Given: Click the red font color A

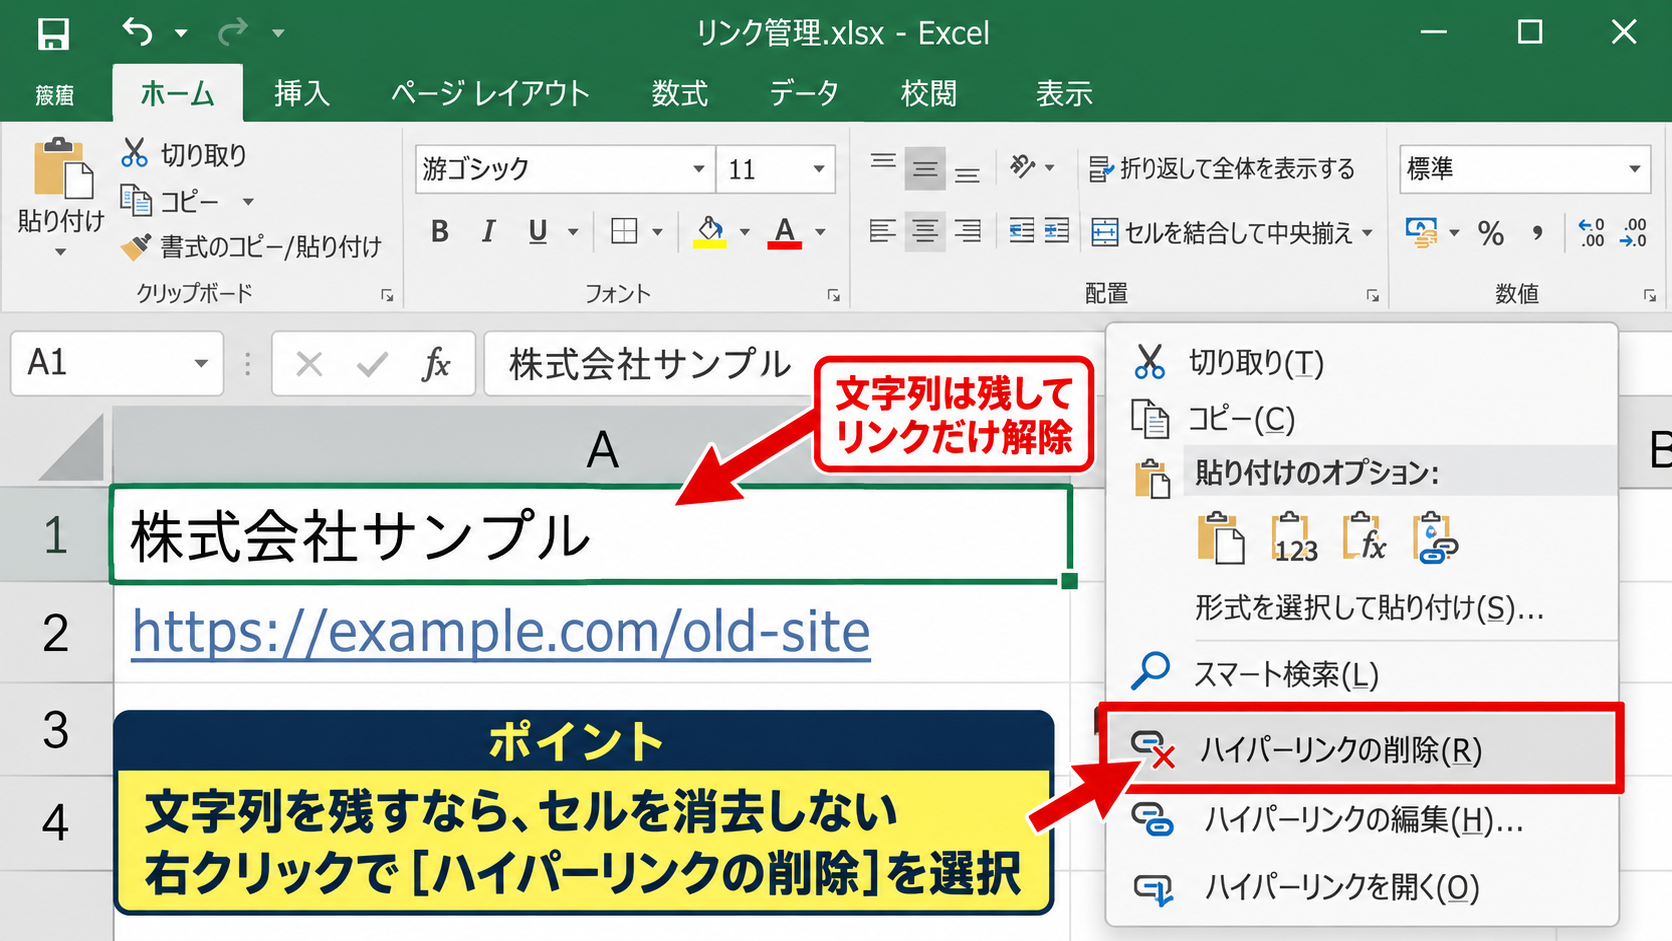Looking at the screenshot, I should [785, 232].
